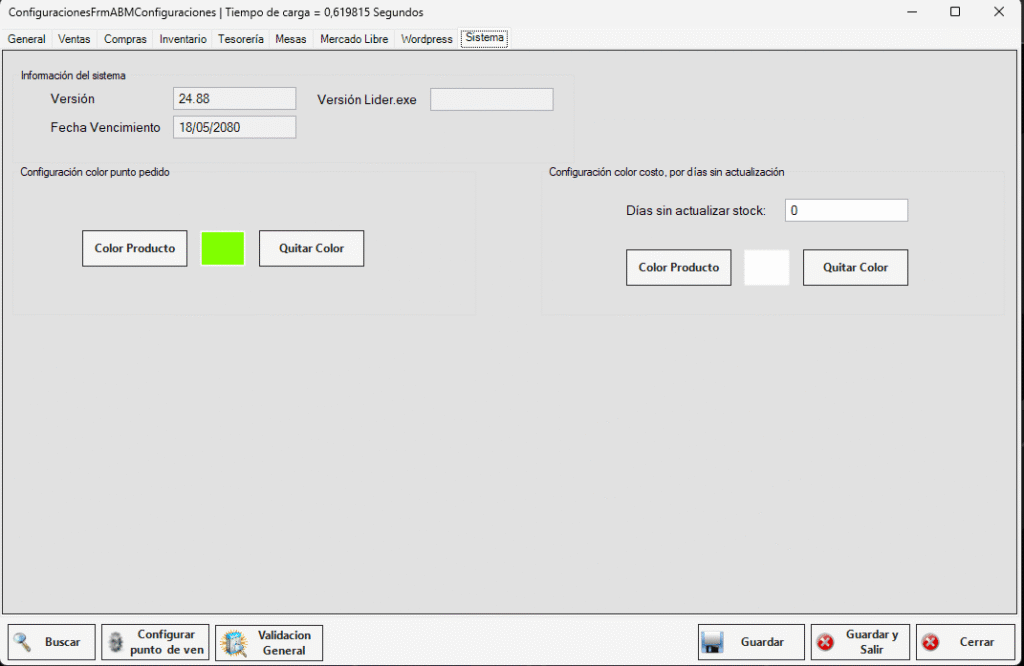Switch to the Ventas tab
Image resolution: width=1024 pixels, height=666 pixels.
point(74,39)
